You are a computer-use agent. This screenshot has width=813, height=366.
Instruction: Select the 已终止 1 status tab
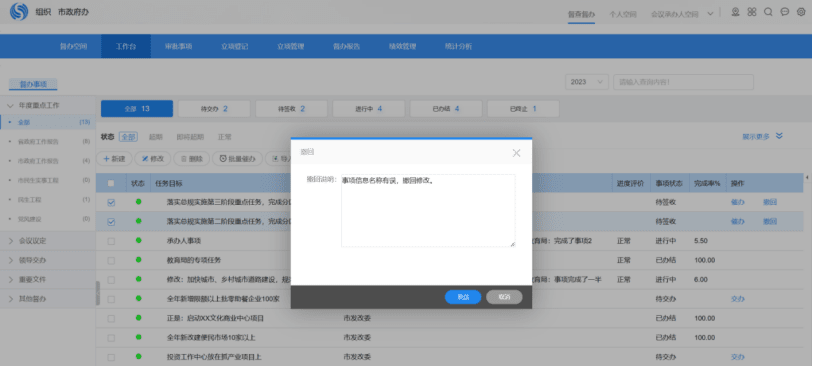[x=523, y=109]
